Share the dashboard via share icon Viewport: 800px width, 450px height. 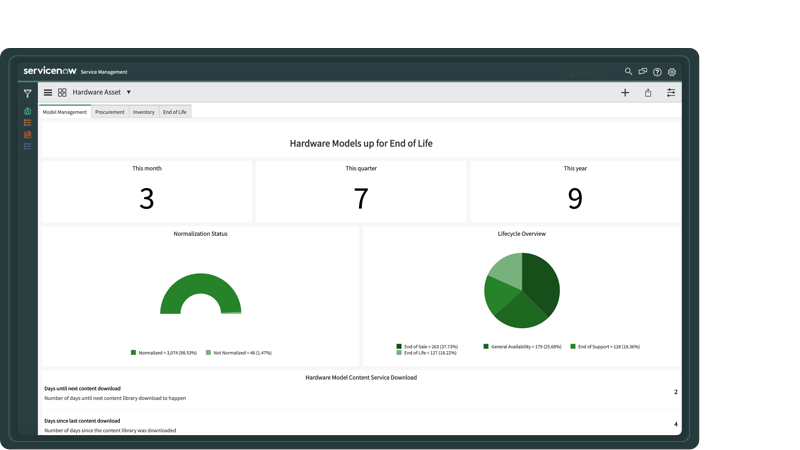pyautogui.click(x=648, y=92)
